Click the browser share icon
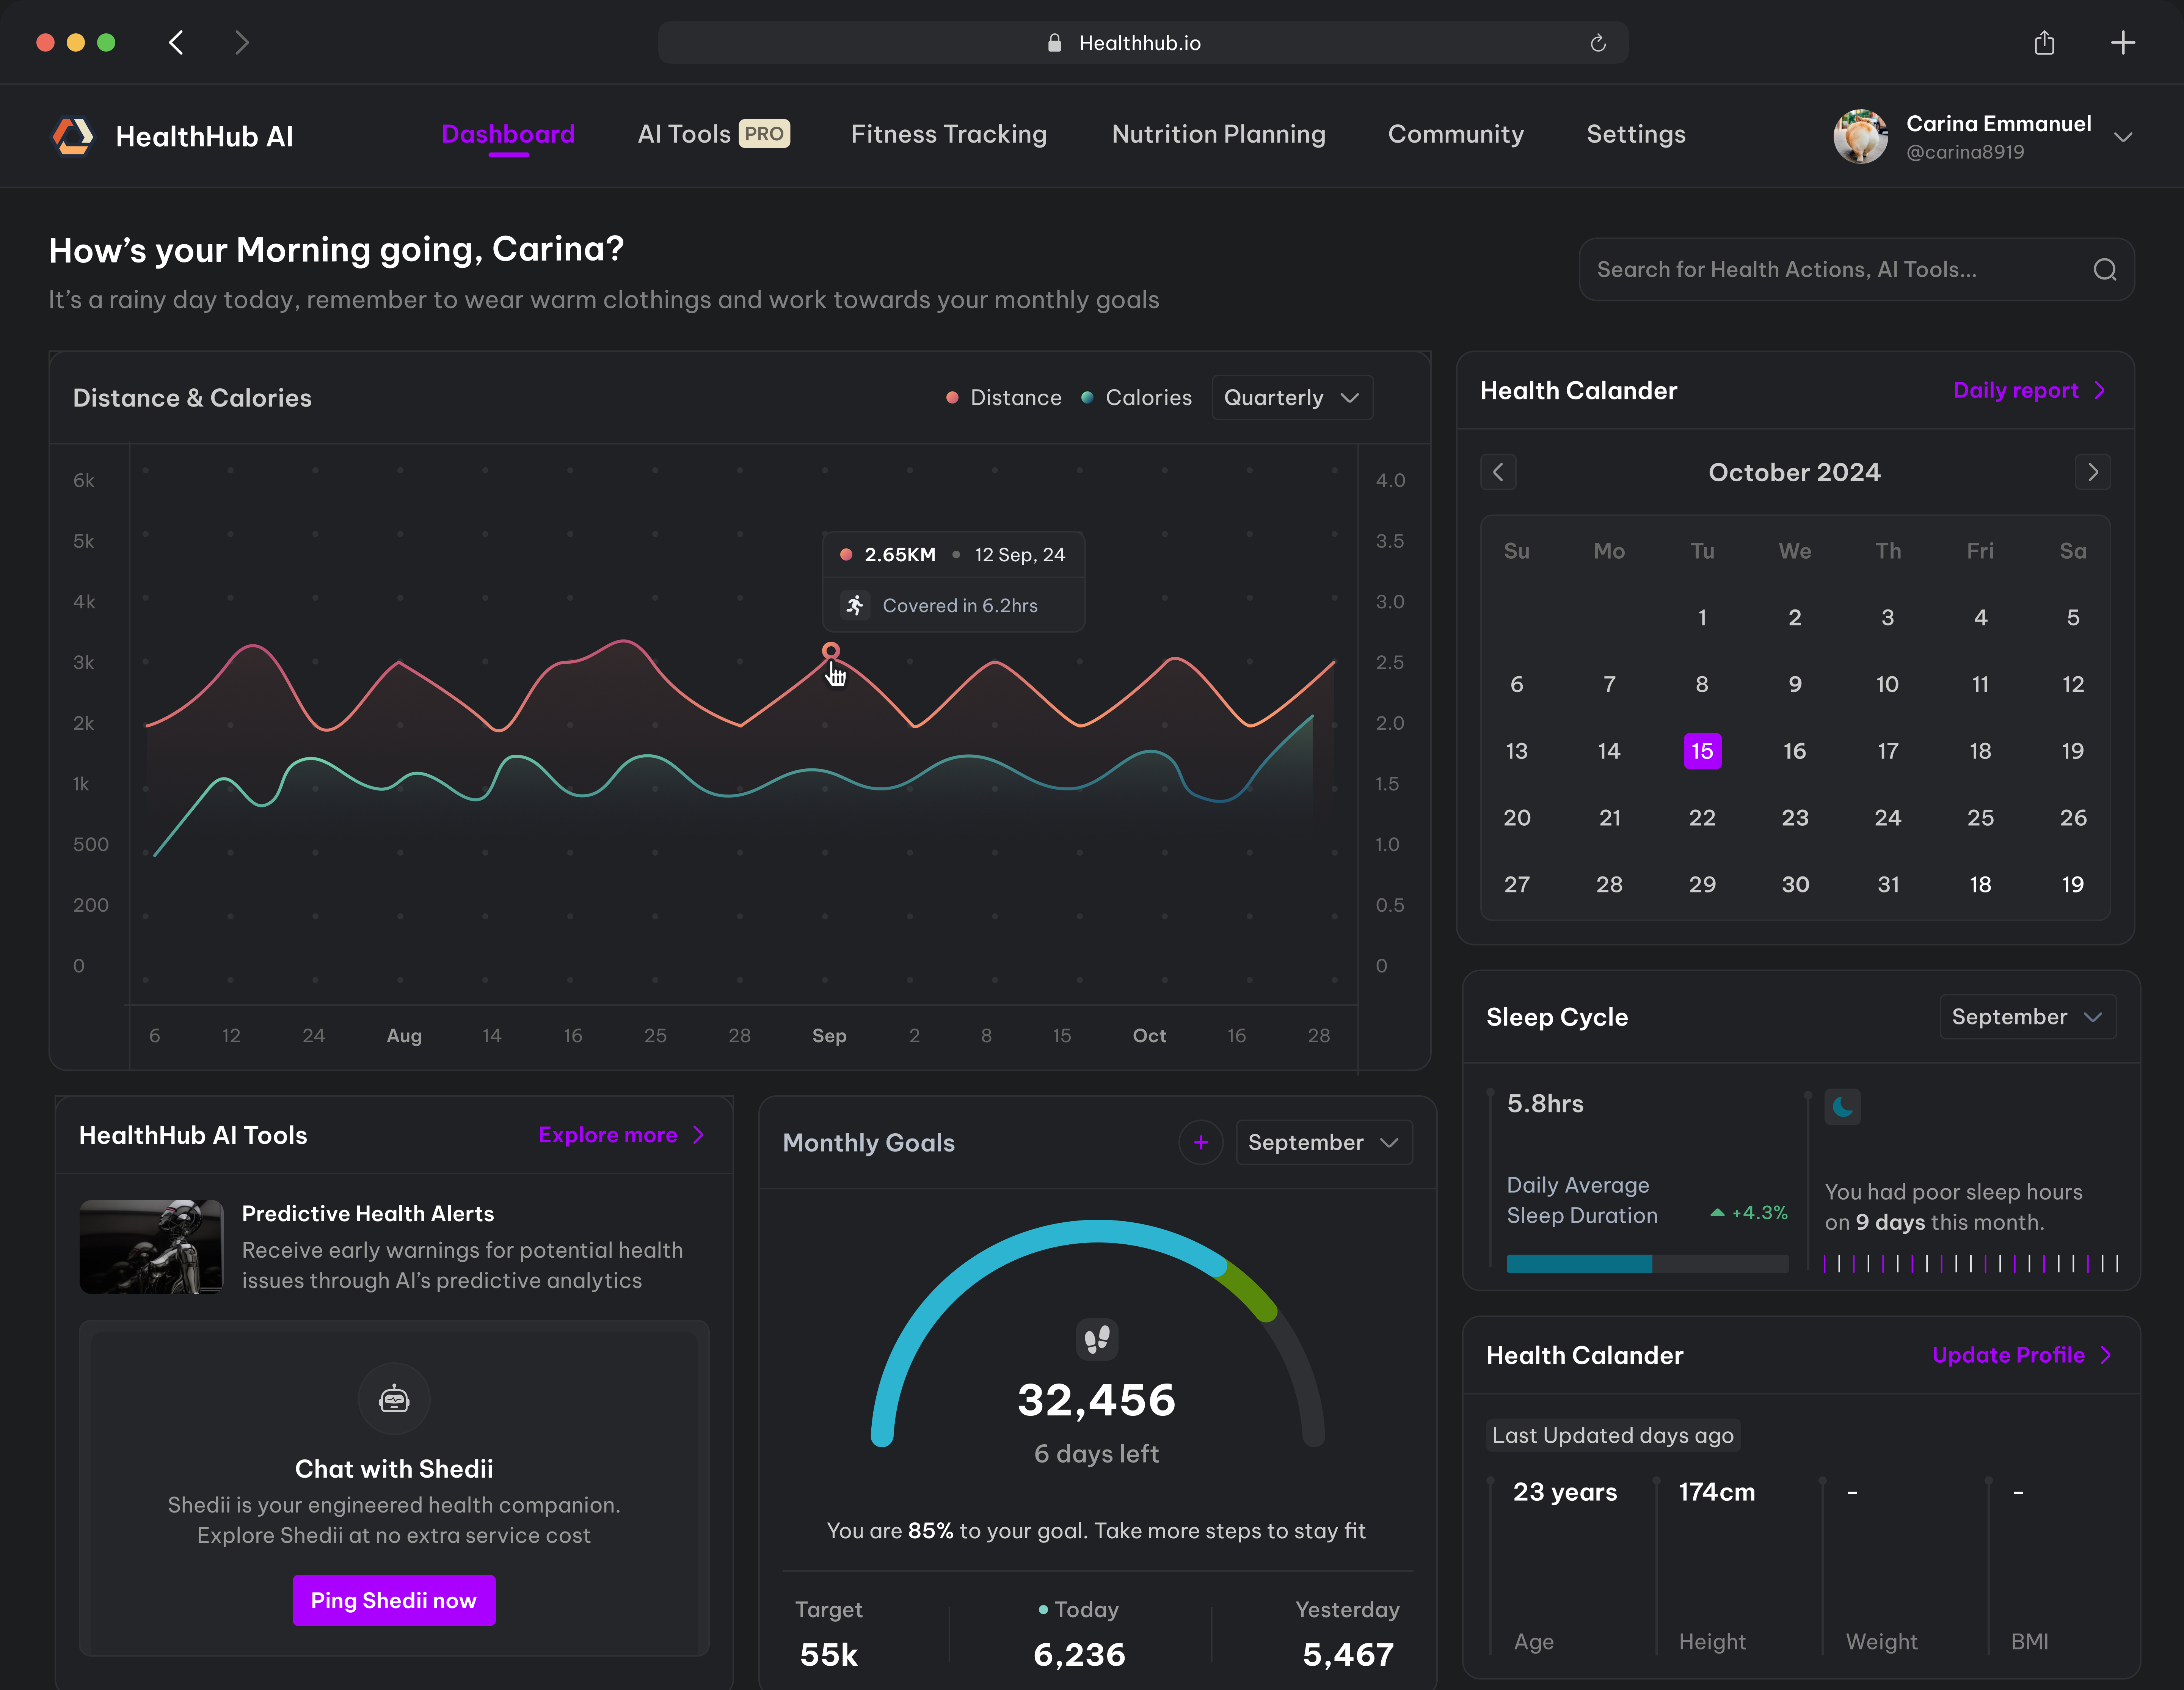Screen dimensions: 2184x1690 [x=2044, y=43]
